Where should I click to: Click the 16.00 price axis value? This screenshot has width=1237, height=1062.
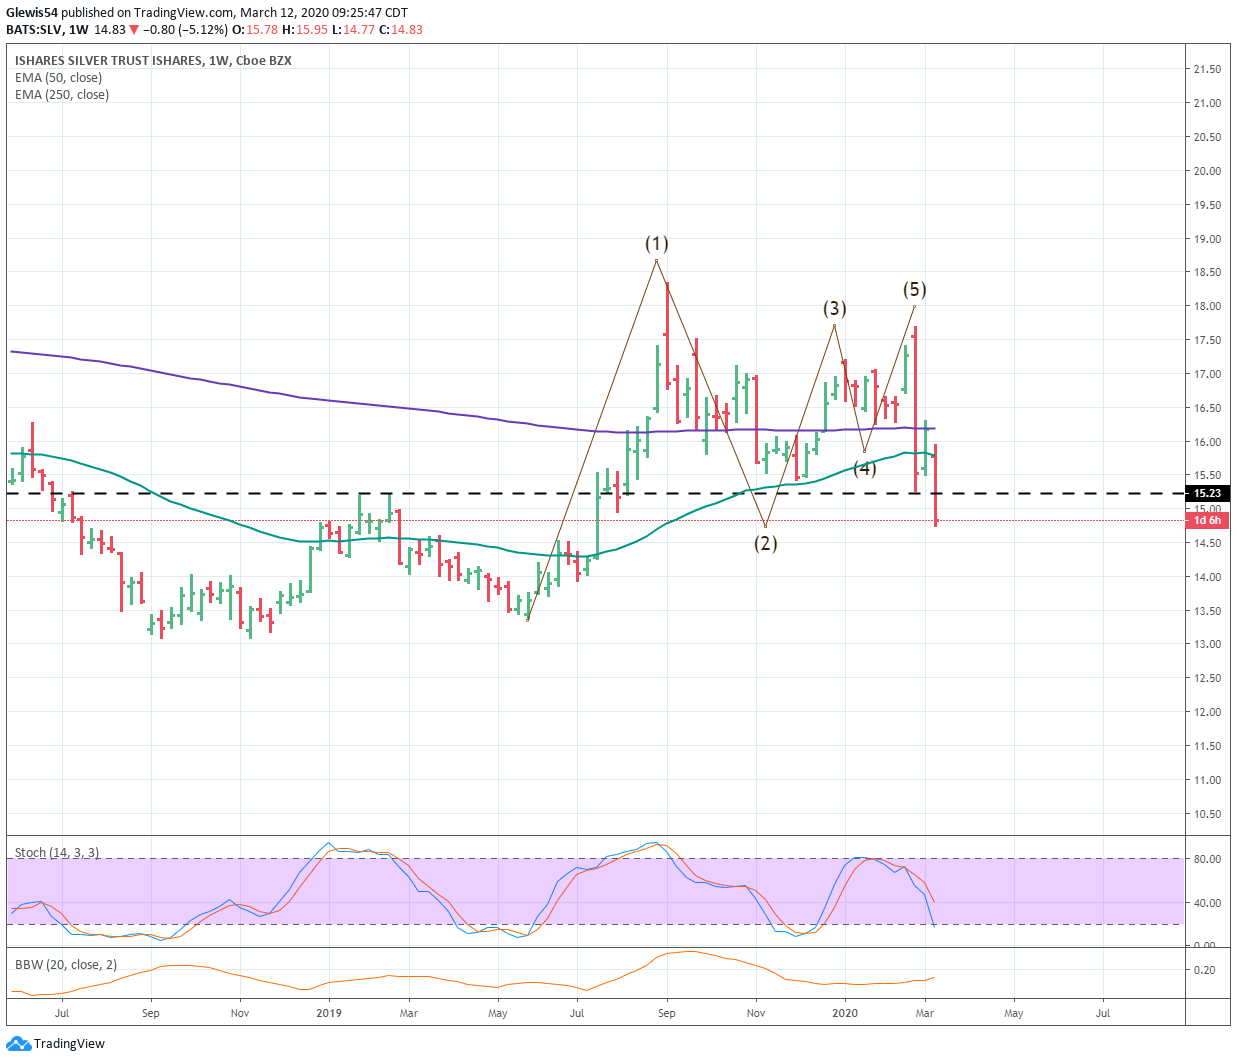point(1207,442)
